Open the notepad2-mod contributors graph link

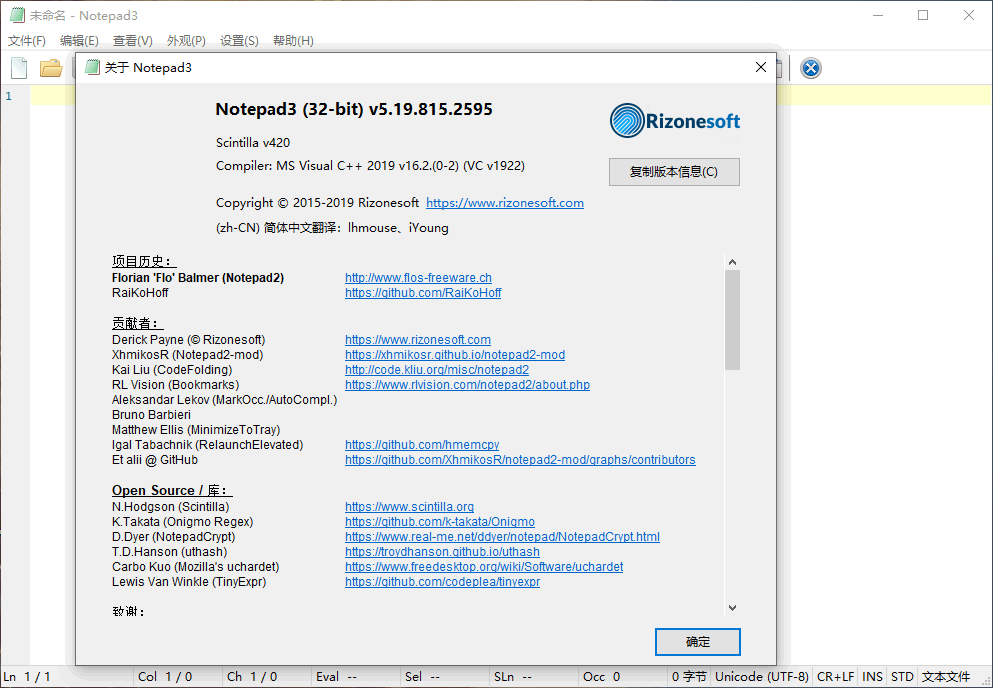[520, 460]
